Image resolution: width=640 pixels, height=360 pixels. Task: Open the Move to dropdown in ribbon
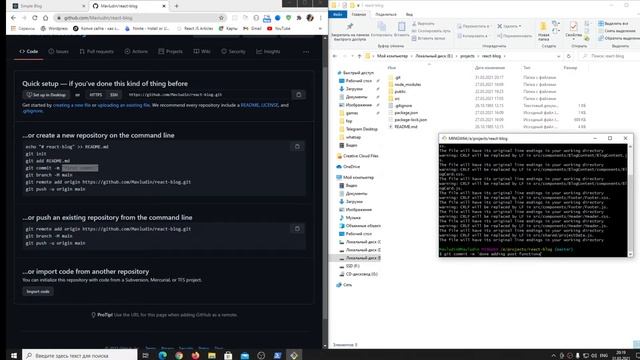point(474,26)
